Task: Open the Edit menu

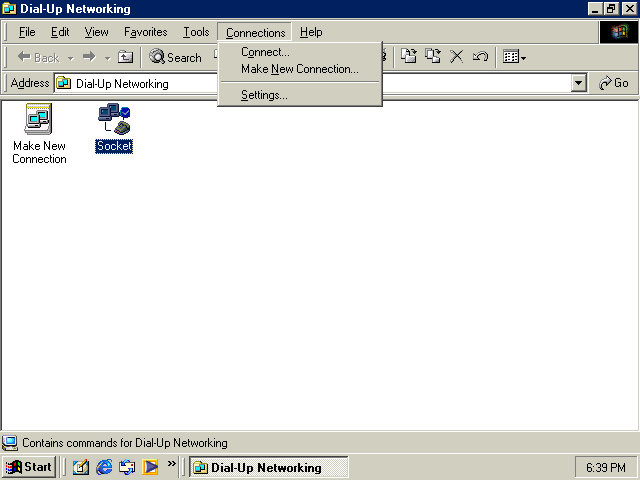Action: (60, 32)
